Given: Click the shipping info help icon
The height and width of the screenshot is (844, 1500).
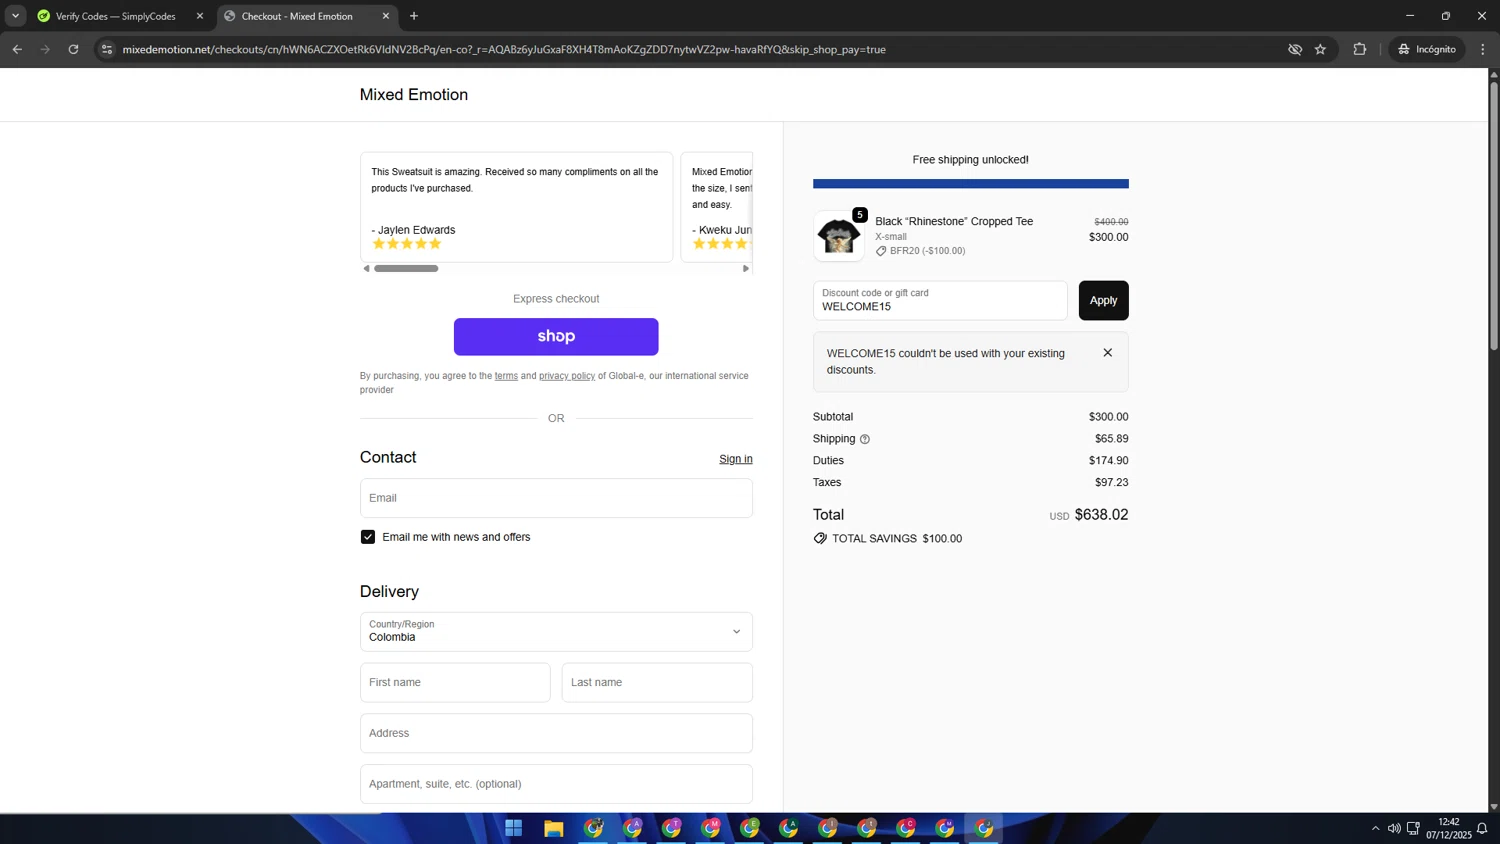Looking at the screenshot, I should 865,439.
